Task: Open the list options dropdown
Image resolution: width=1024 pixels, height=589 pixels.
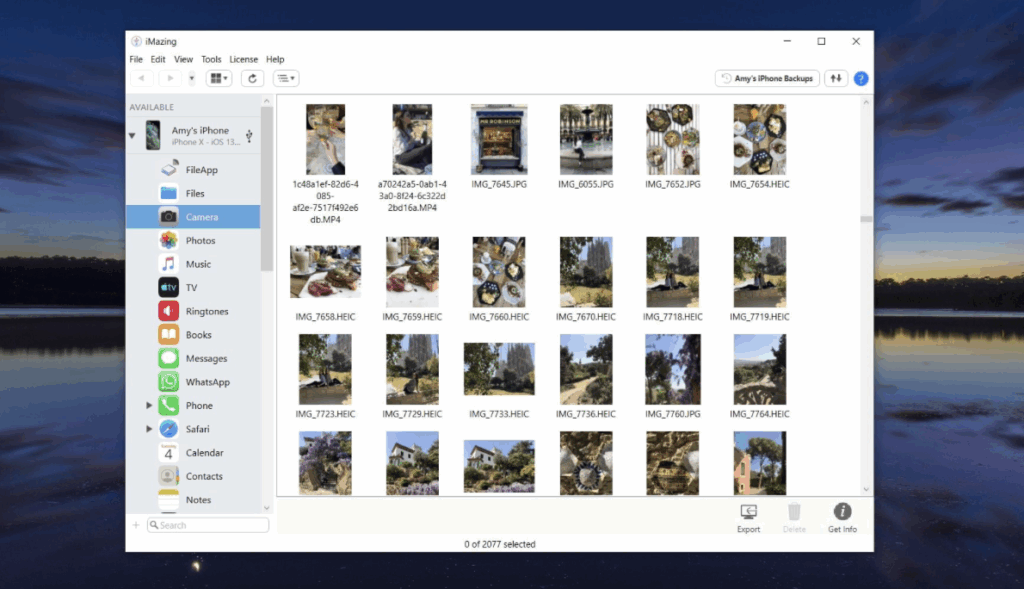Action: click(x=286, y=78)
